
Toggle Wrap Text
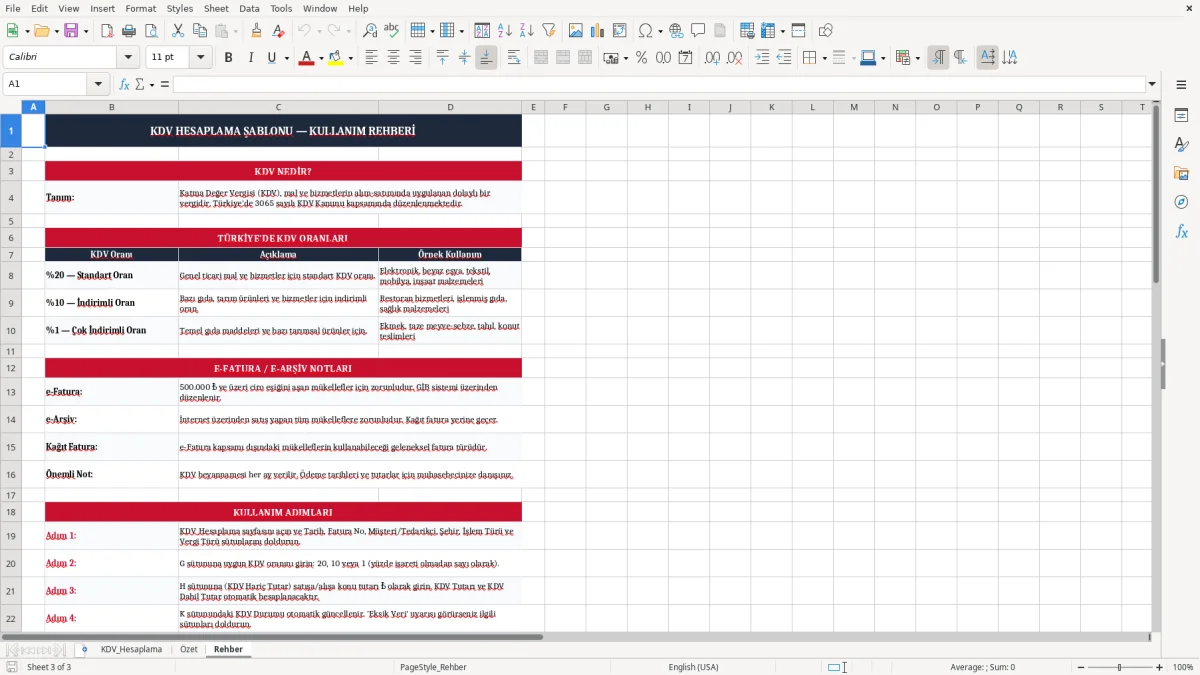[514, 58]
